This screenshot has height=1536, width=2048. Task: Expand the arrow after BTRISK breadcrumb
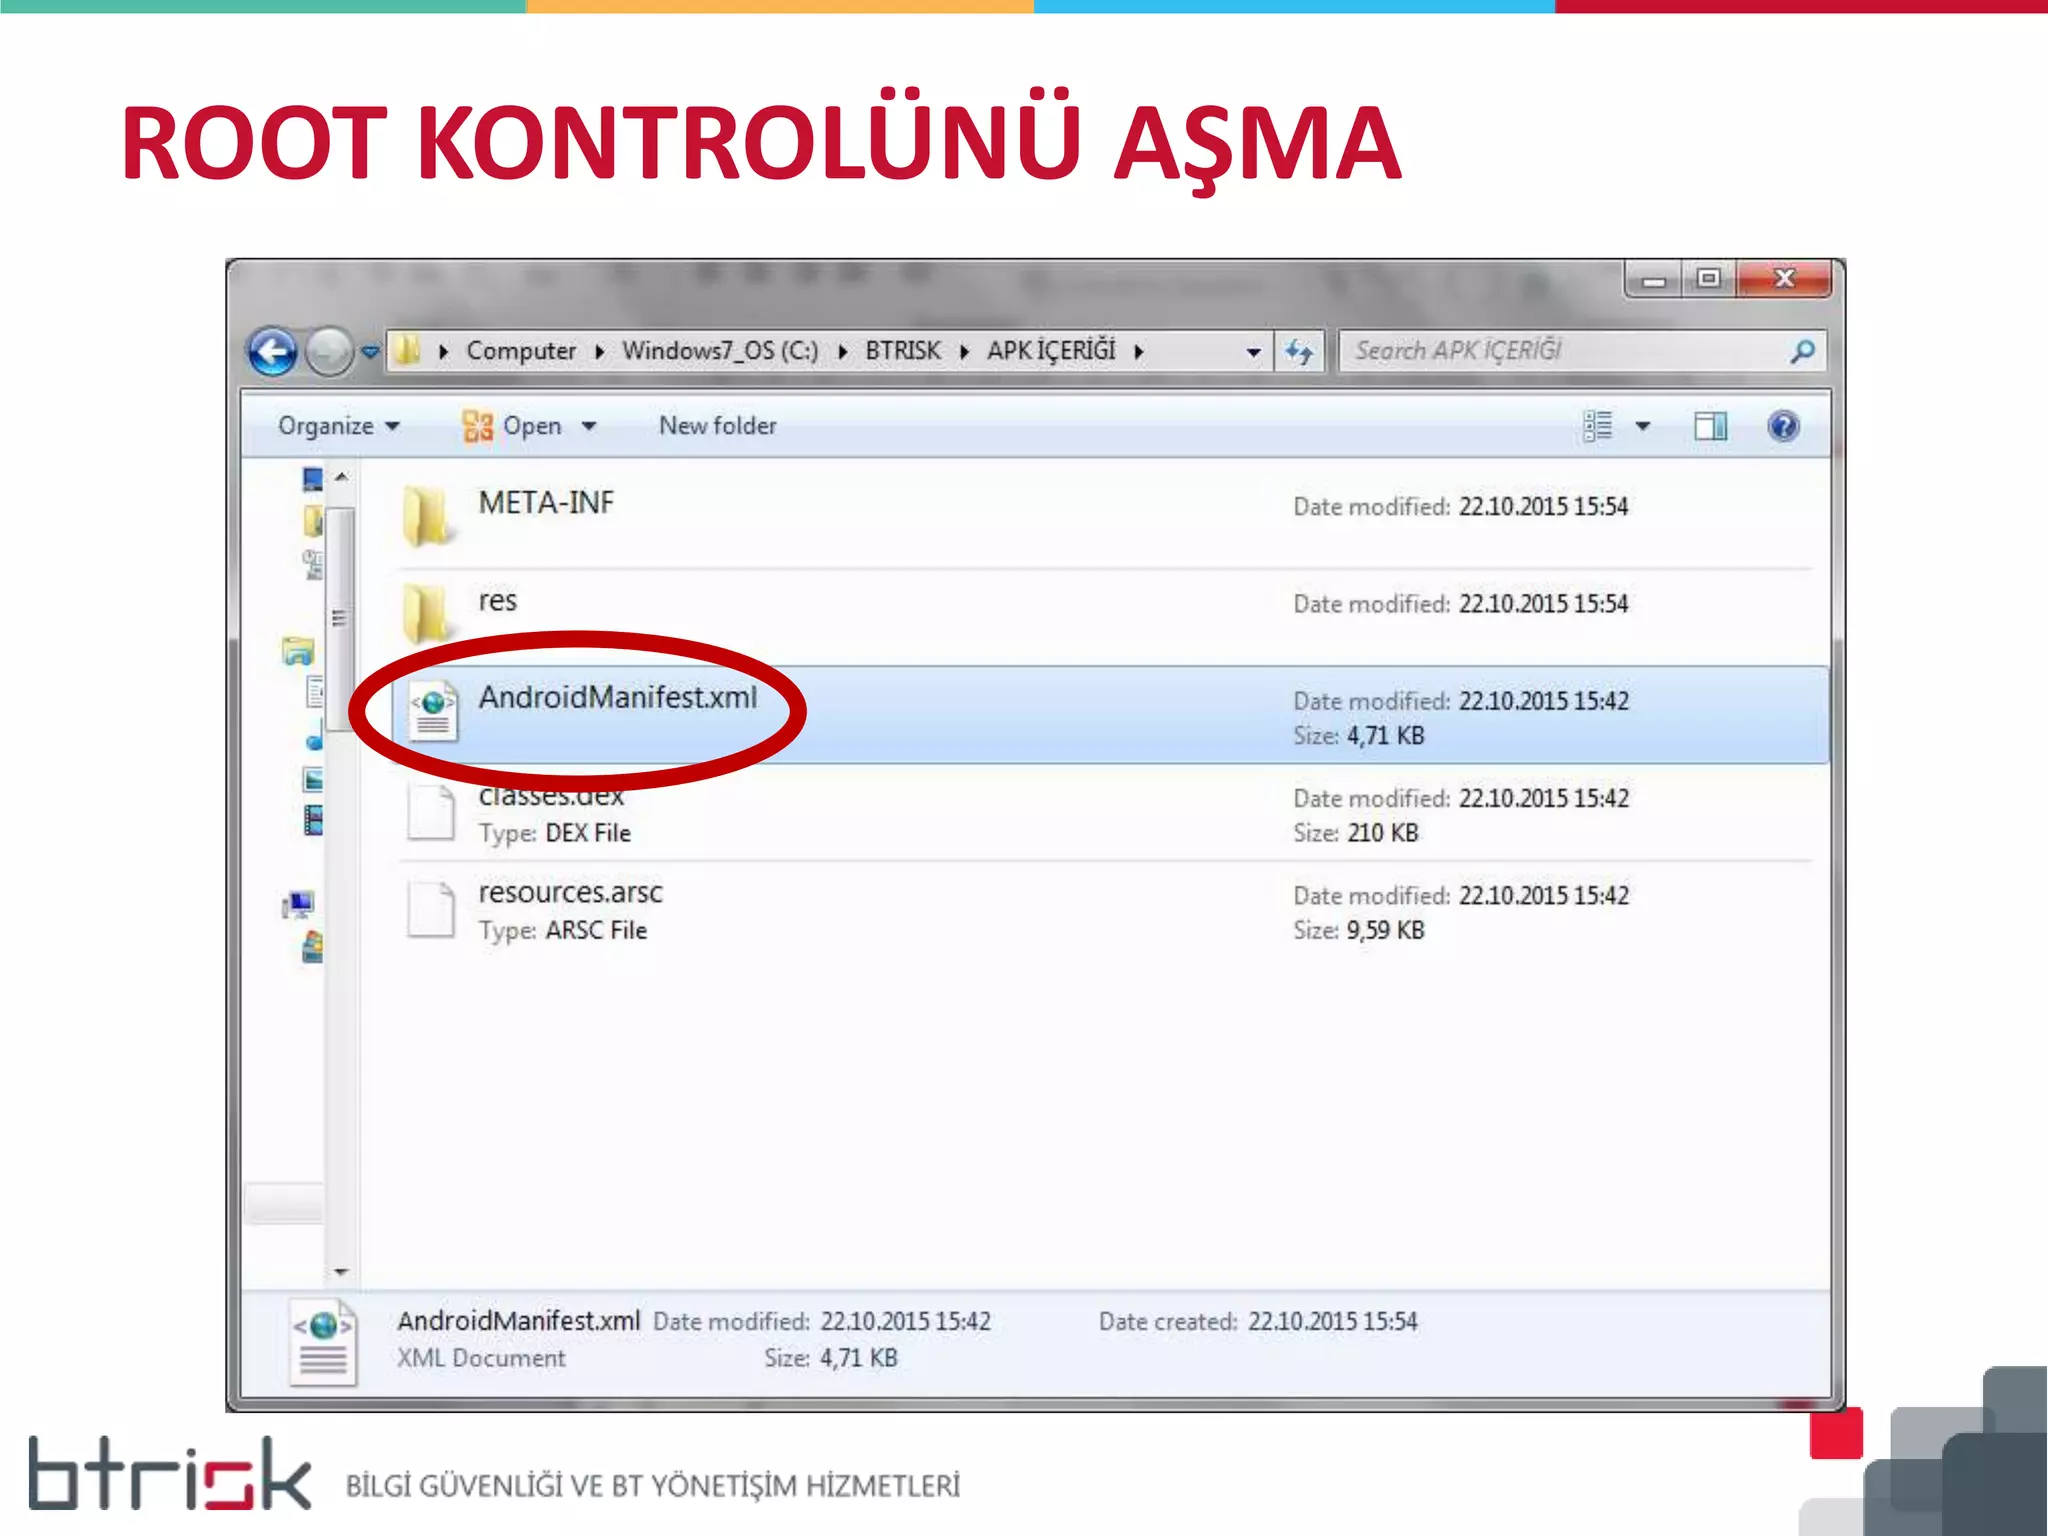point(965,352)
